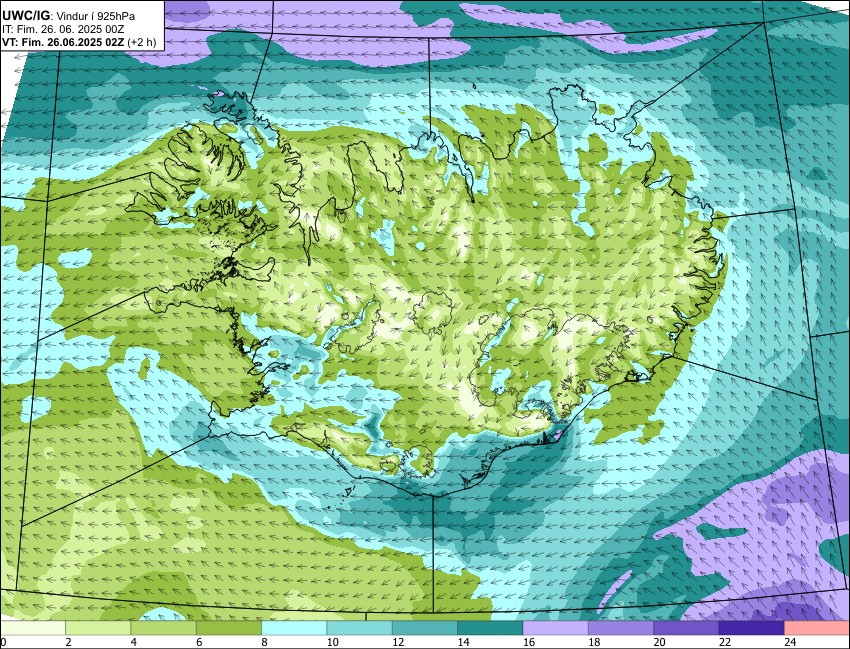Click the olive green 6–8 legend swatch
The height and width of the screenshot is (649, 850).
(x=229, y=628)
